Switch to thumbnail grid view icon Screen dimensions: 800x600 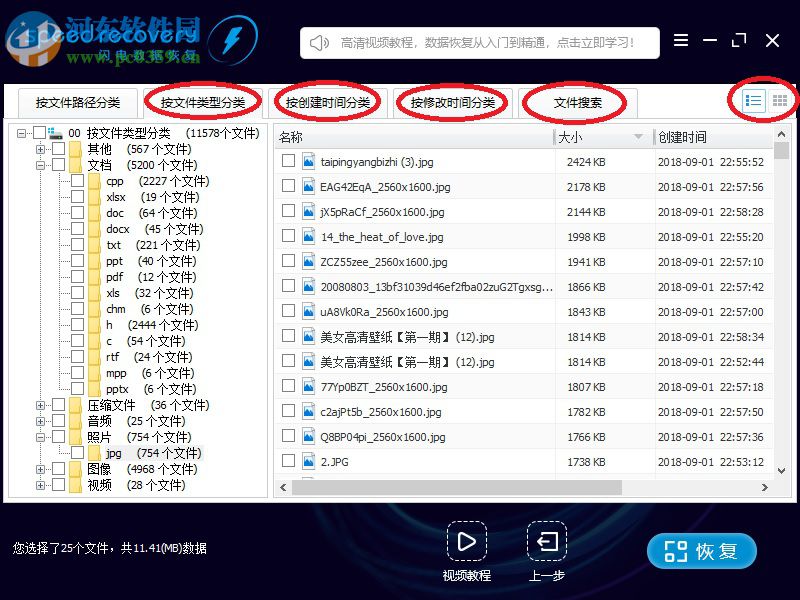[780, 101]
